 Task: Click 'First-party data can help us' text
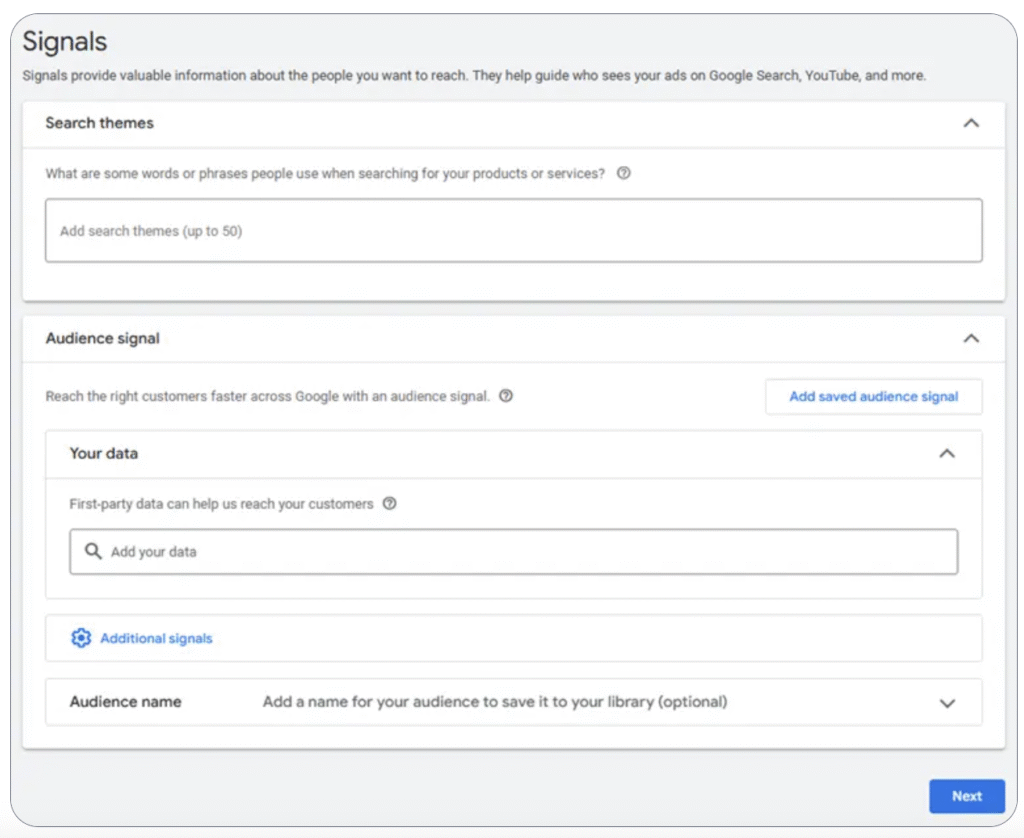coord(221,504)
